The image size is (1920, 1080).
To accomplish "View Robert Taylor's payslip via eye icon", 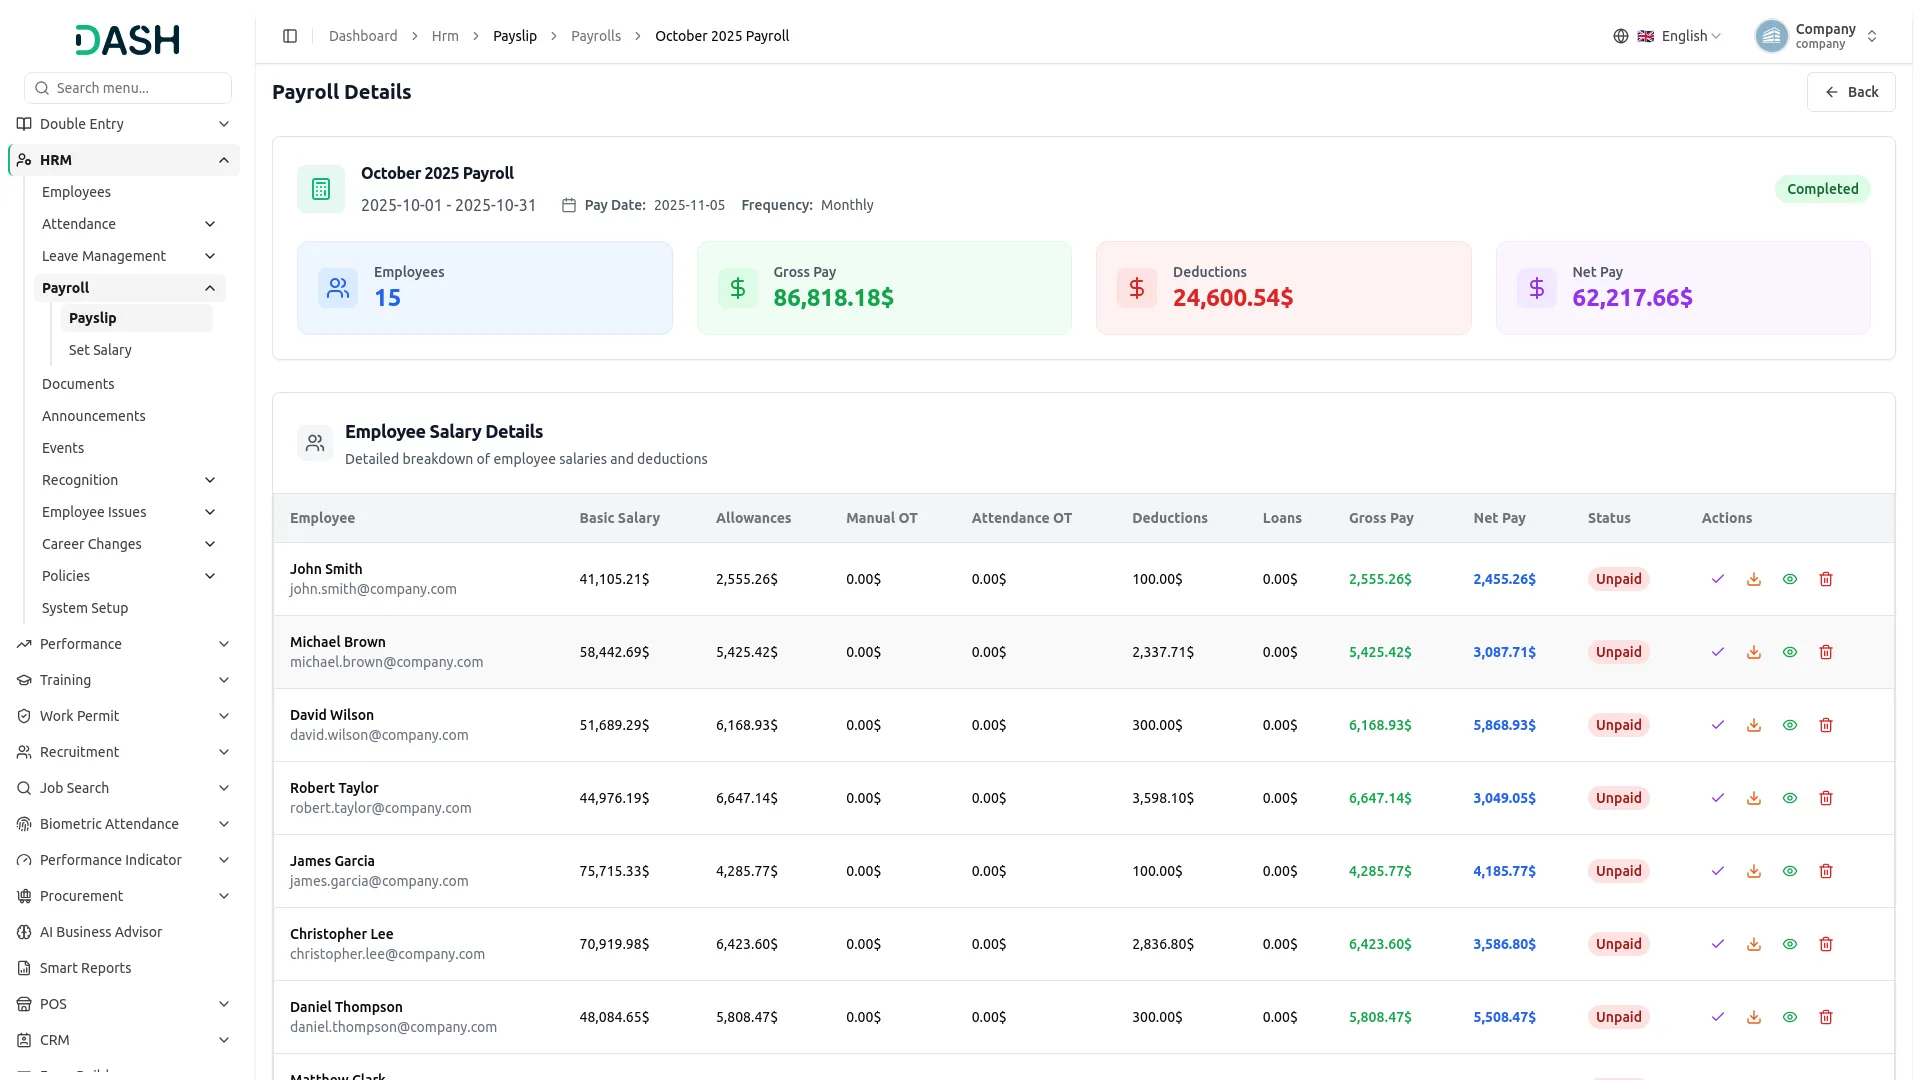I will (1789, 798).
